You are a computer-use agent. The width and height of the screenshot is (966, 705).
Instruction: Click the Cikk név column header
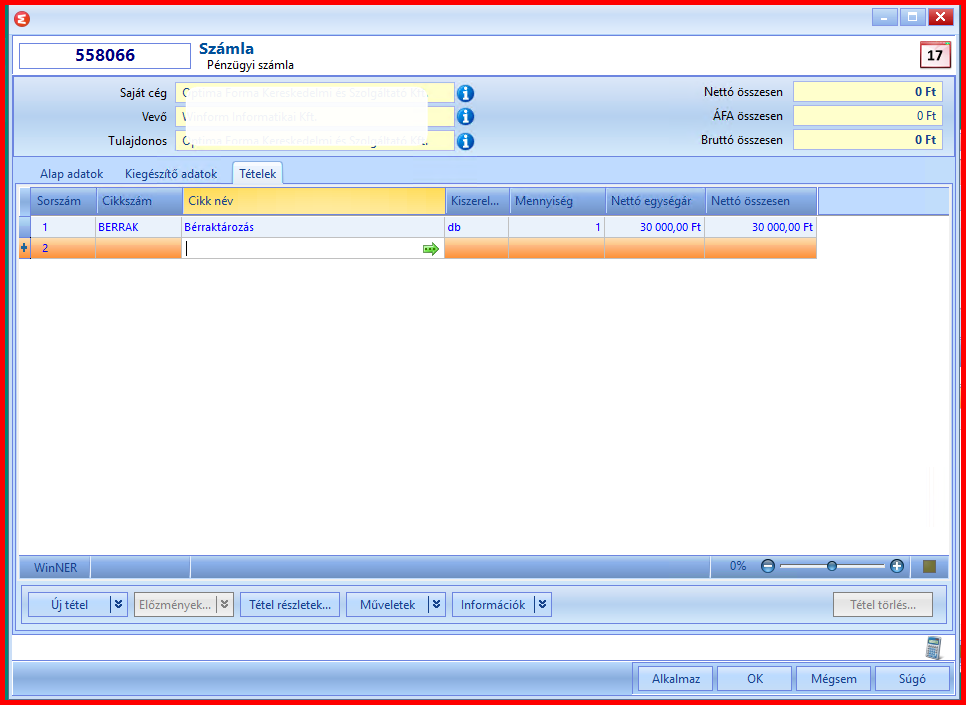(314, 201)
